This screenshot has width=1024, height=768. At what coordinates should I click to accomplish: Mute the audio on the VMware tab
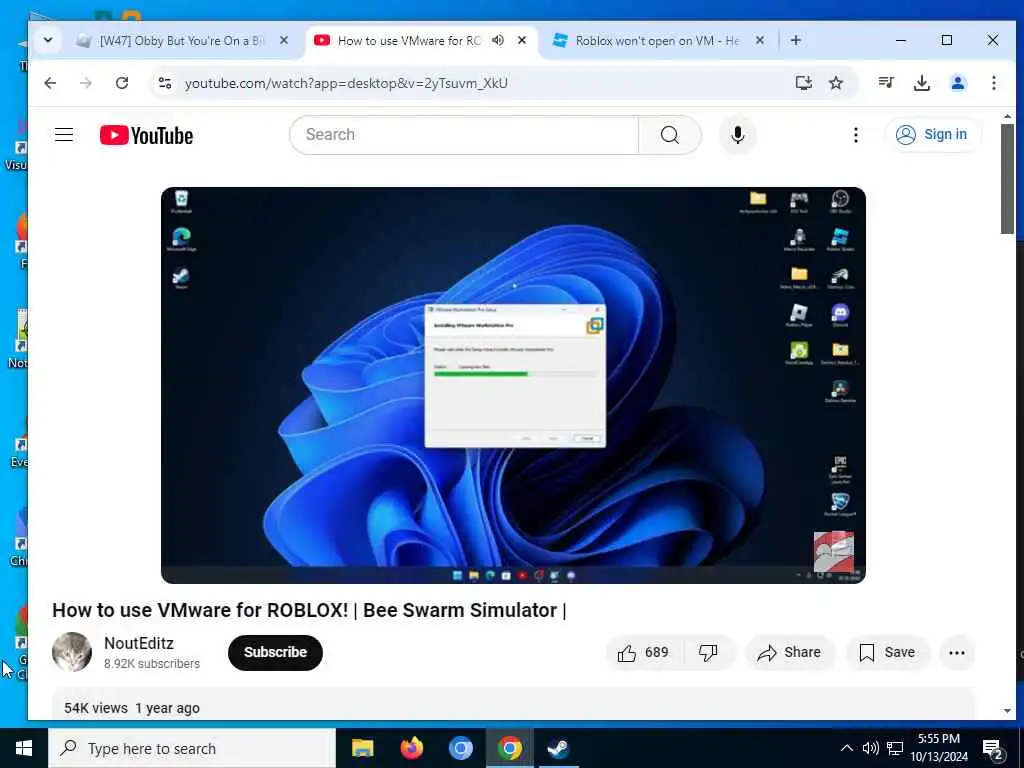coord(498,40)
